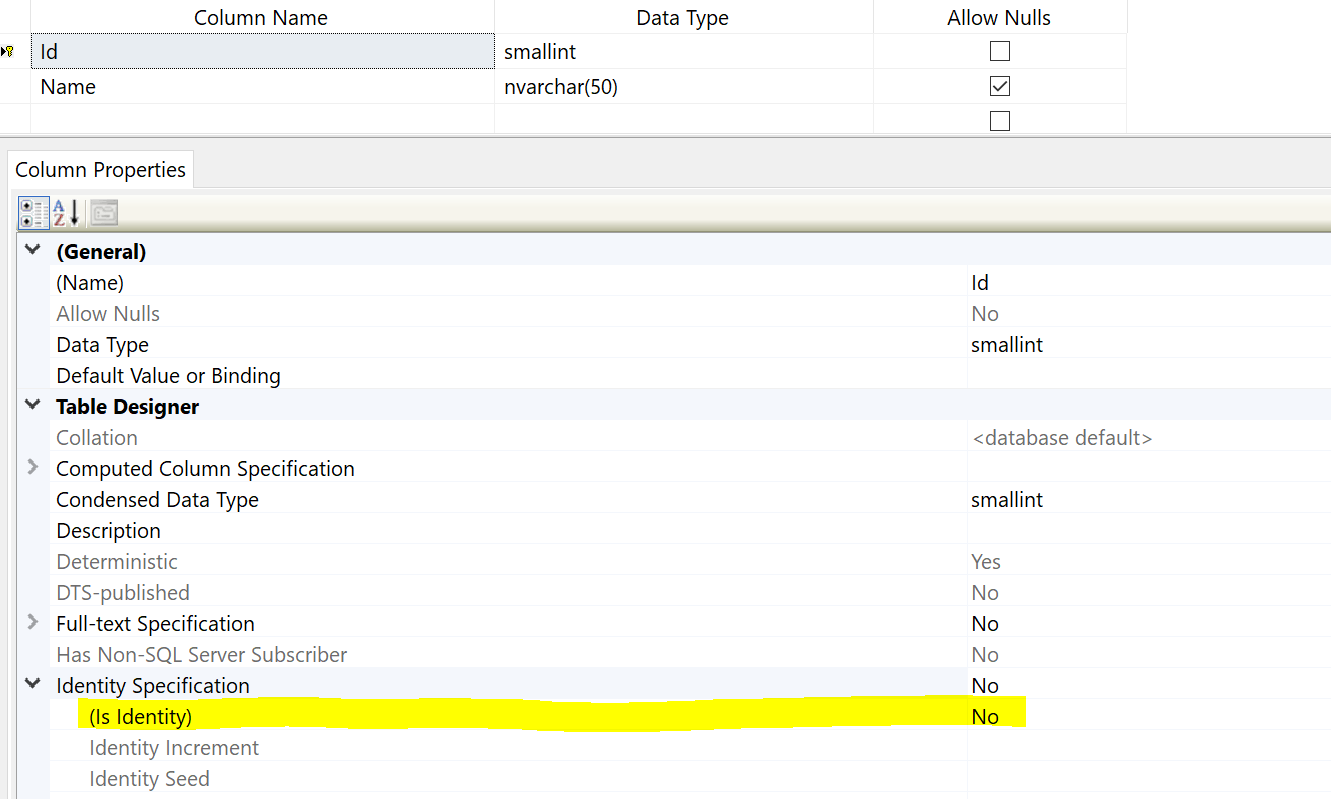Select the Description property value field
Viewport: 1331px width, 799px height.
coord(1148,530)
